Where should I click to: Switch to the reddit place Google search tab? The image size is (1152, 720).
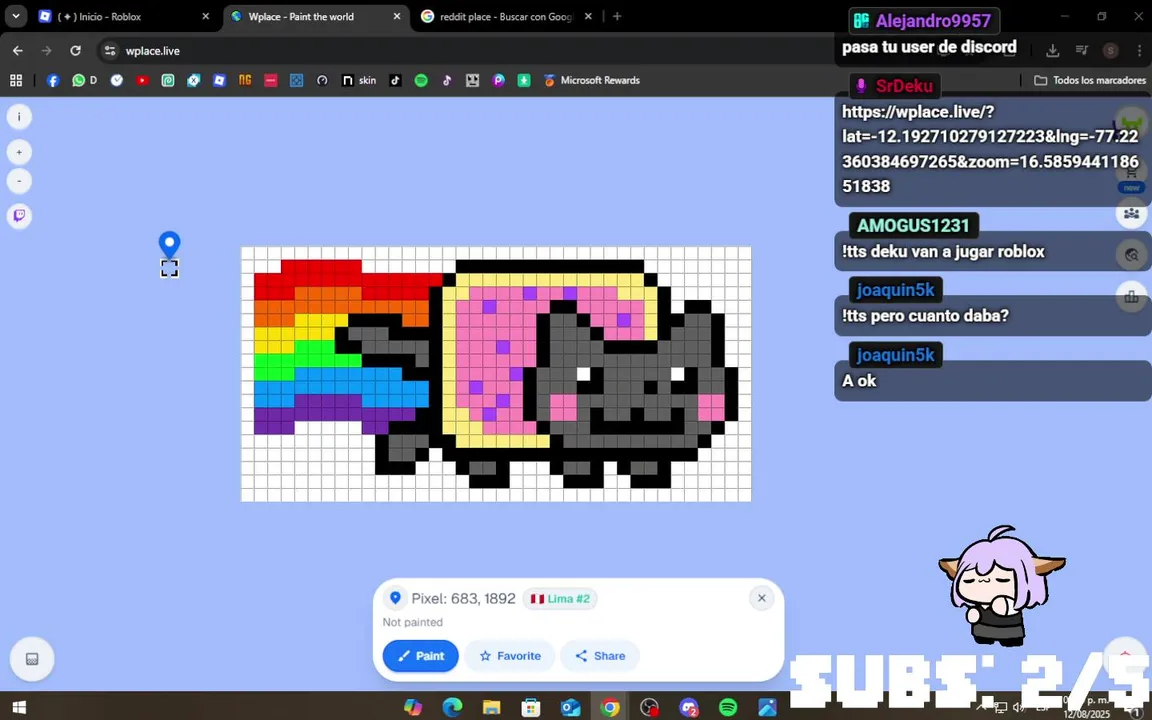[505, 16]
